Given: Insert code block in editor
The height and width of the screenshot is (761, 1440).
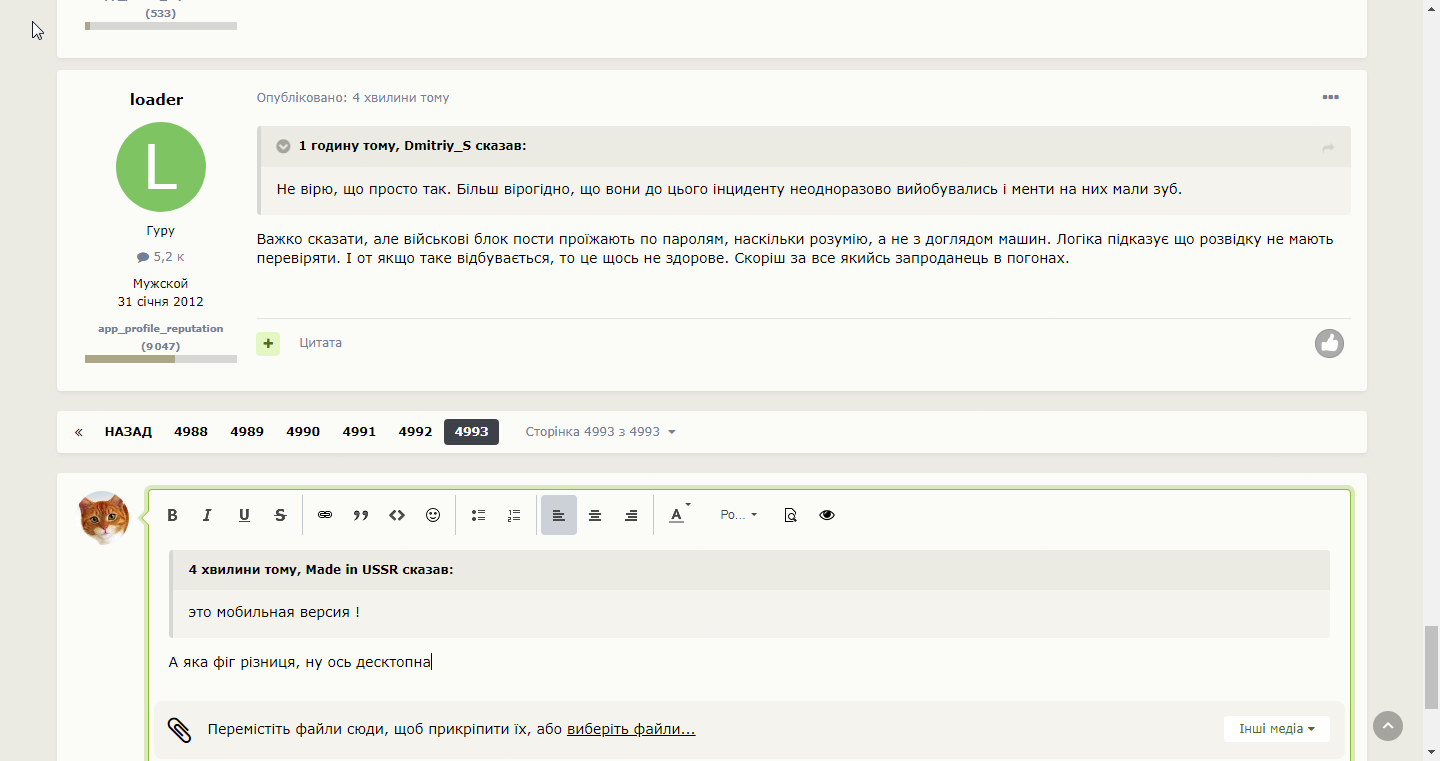Looking at the screenshot, I should pyautogui.click(x=397, y=515).
